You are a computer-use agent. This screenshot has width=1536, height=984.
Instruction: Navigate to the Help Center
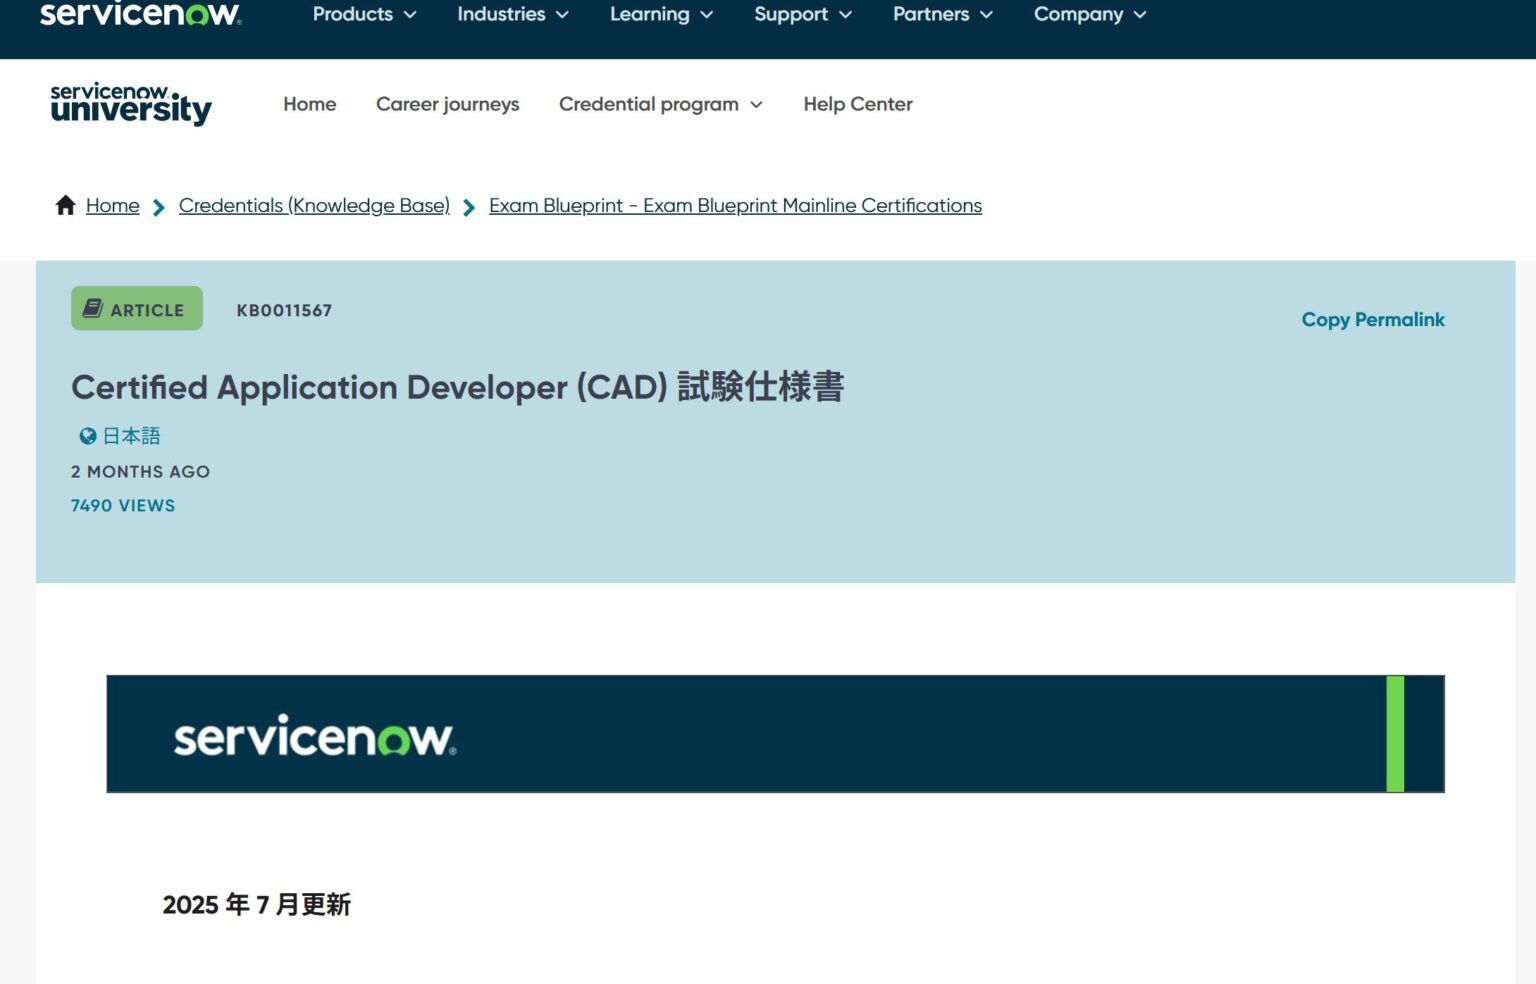click(857, 104)
